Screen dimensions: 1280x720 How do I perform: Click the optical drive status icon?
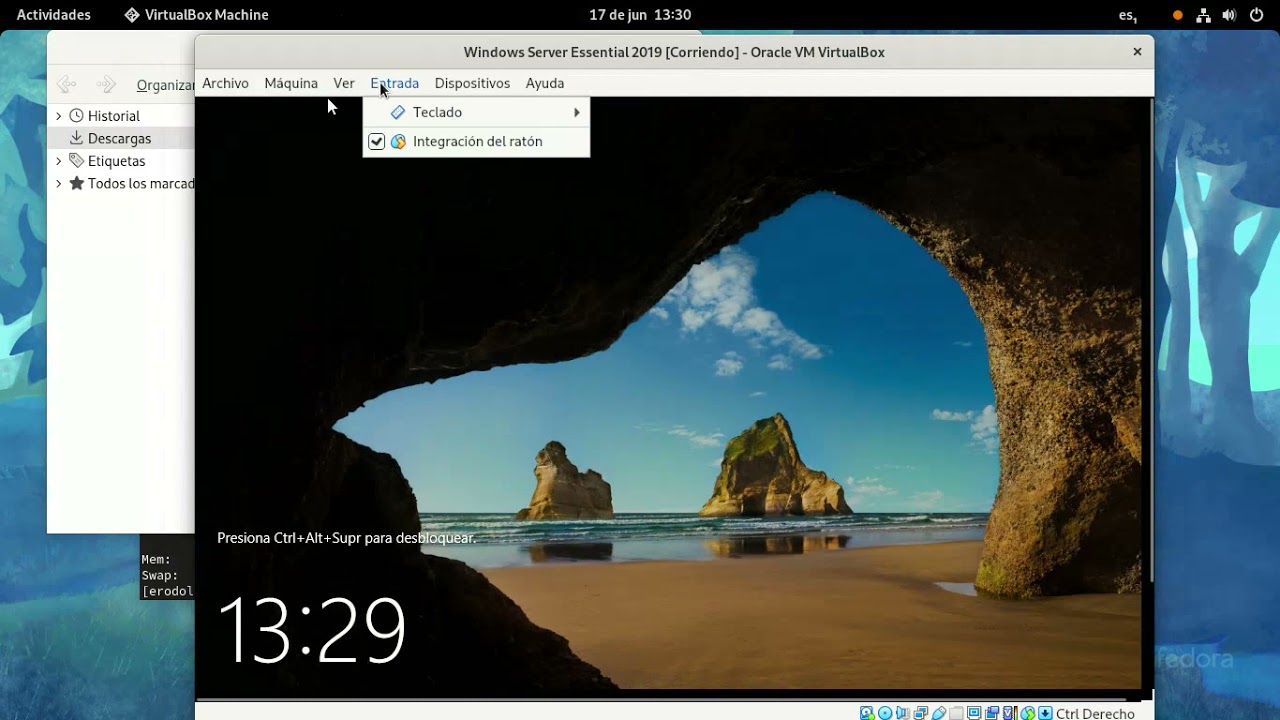[x=885, y=714]
